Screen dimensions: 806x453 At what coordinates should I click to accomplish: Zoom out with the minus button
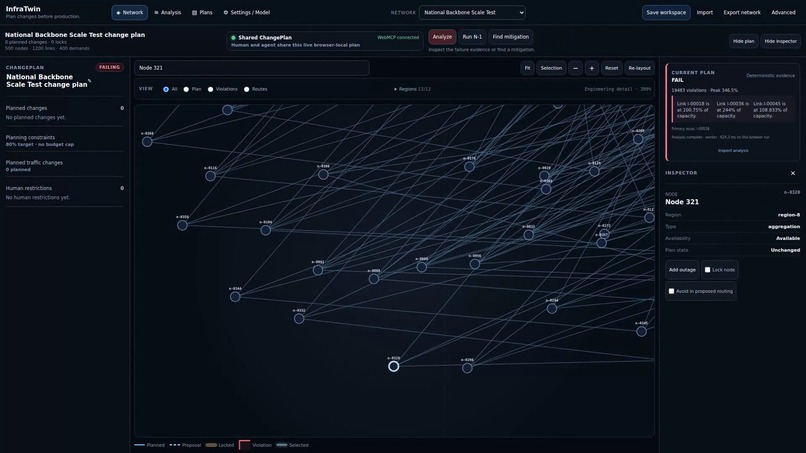coord(575,68)
